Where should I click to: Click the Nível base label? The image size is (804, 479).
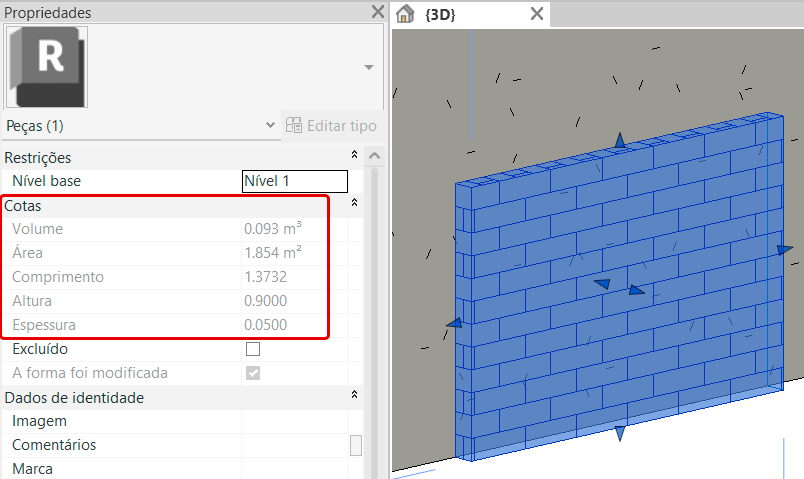click(x=47, y=181)
